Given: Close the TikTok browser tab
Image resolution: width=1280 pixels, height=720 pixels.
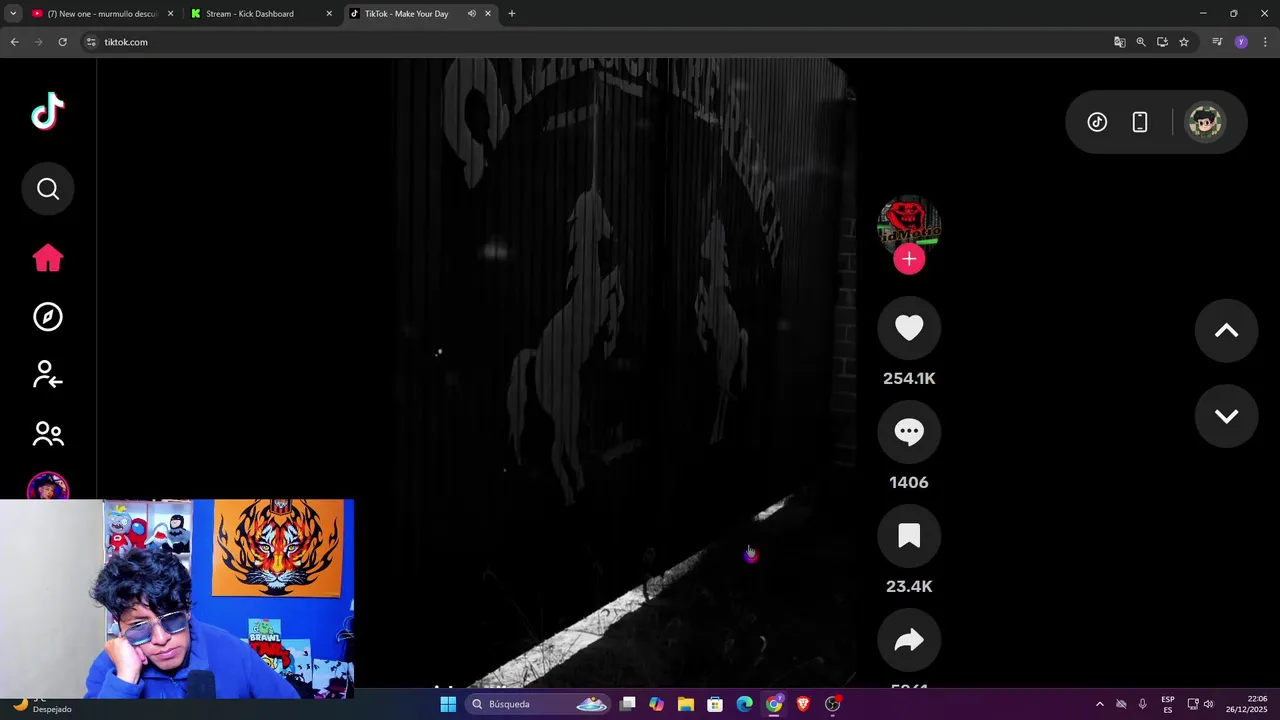Looking at the screenshot, I should (x=488, y=14).
